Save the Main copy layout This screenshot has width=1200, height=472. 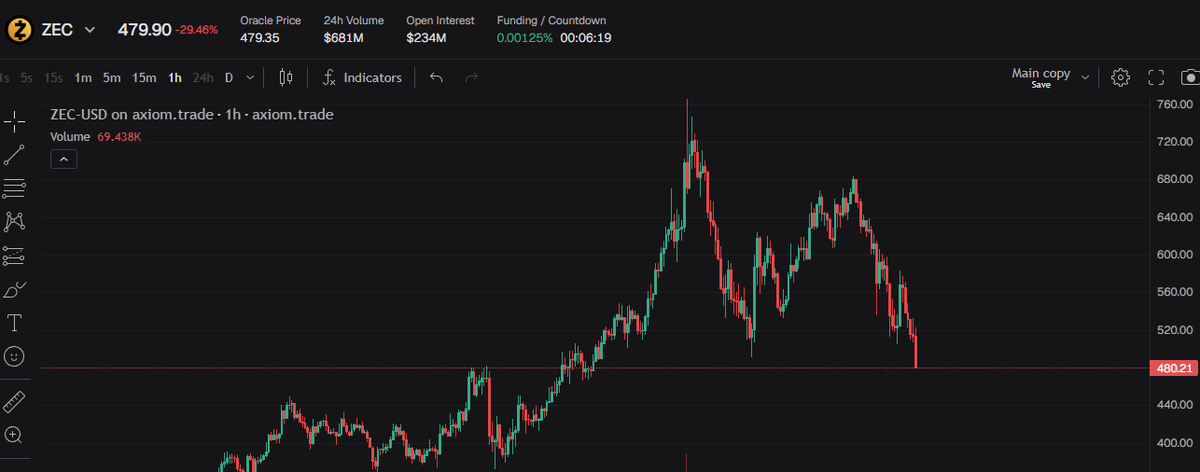(1041, 85)
